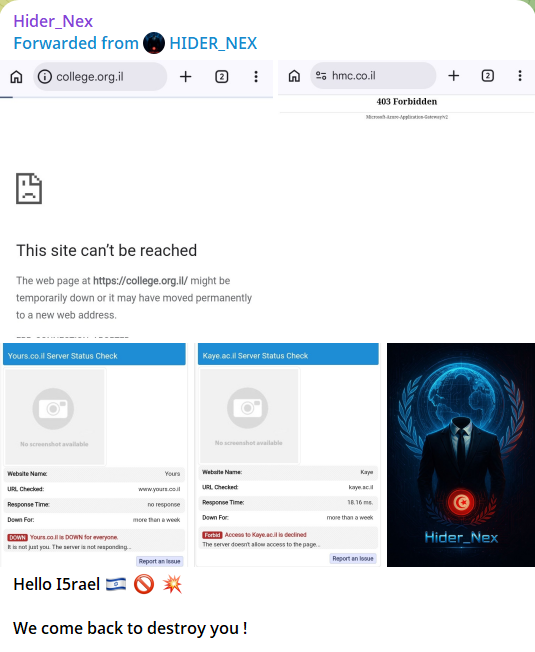The image size is (535, 652).
Task: Tap the site info icon in college.org.il bar
Action: click(45, 77)
